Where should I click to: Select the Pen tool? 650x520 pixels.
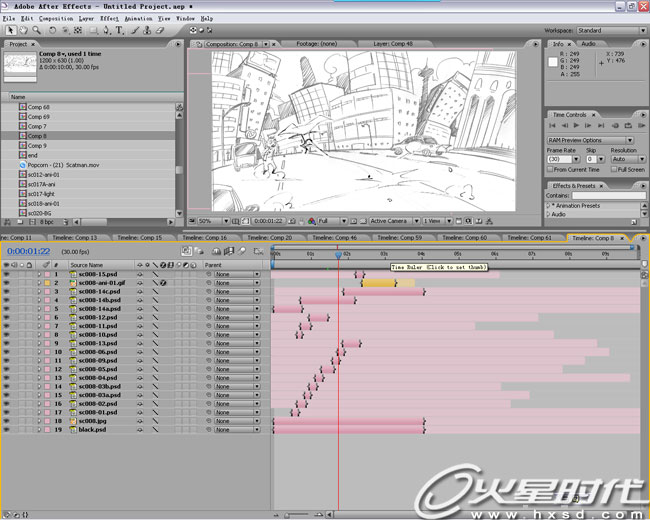point(107,30)
